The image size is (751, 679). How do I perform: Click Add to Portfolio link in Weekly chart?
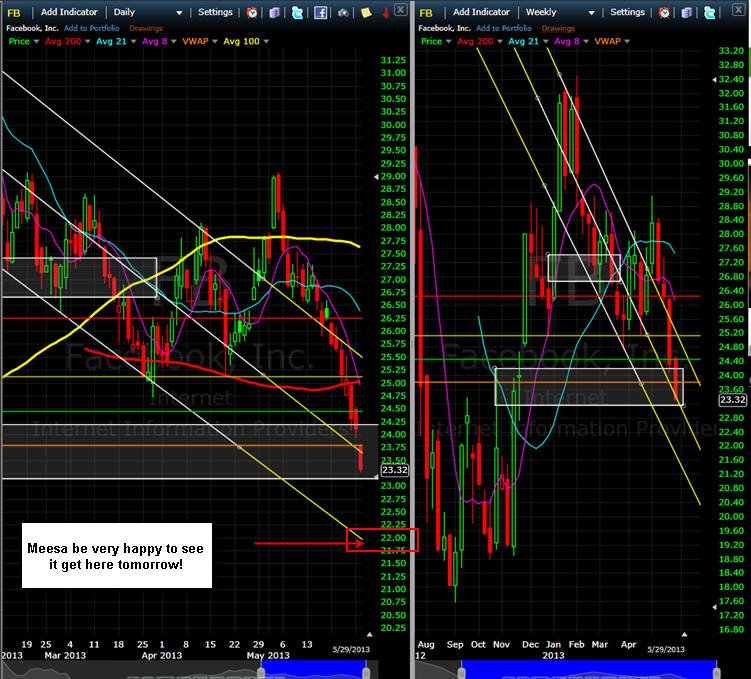(x=504, y=28)
